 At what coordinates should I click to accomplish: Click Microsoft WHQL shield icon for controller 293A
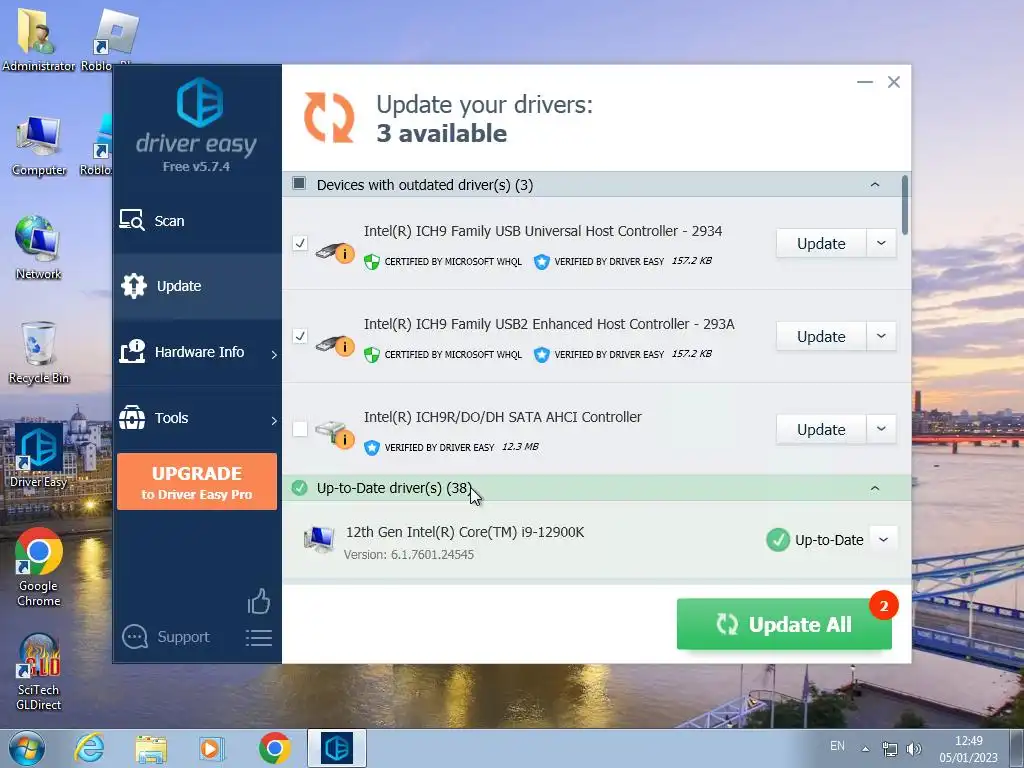tap(372, 355)
